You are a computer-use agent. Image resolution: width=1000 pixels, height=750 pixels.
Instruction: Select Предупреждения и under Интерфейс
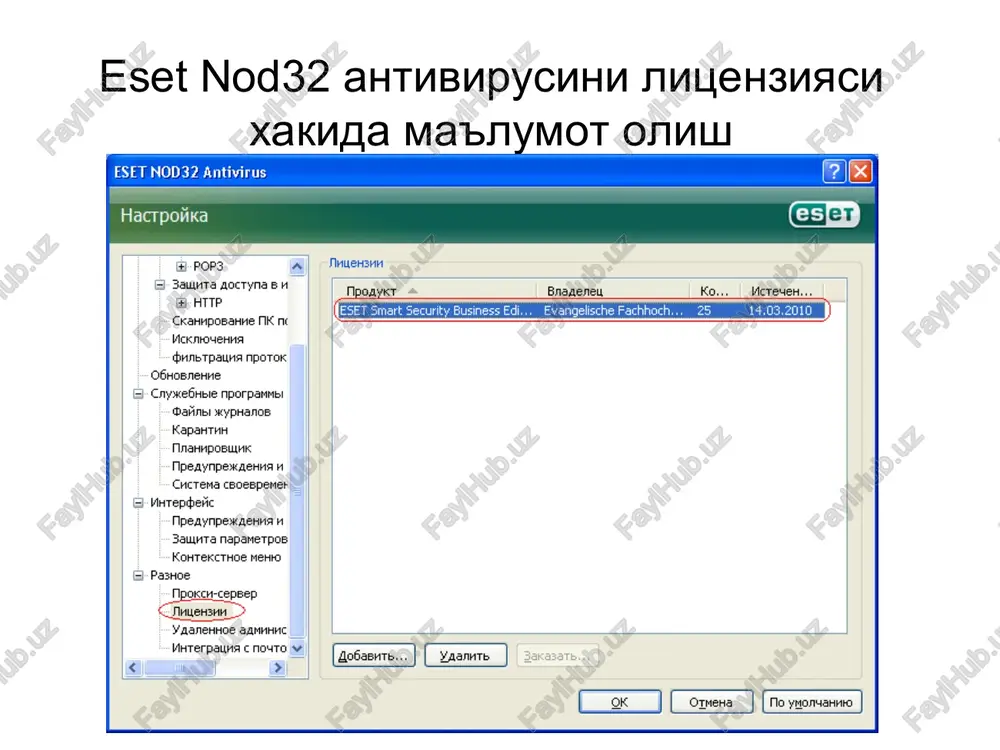click(227, 520)
